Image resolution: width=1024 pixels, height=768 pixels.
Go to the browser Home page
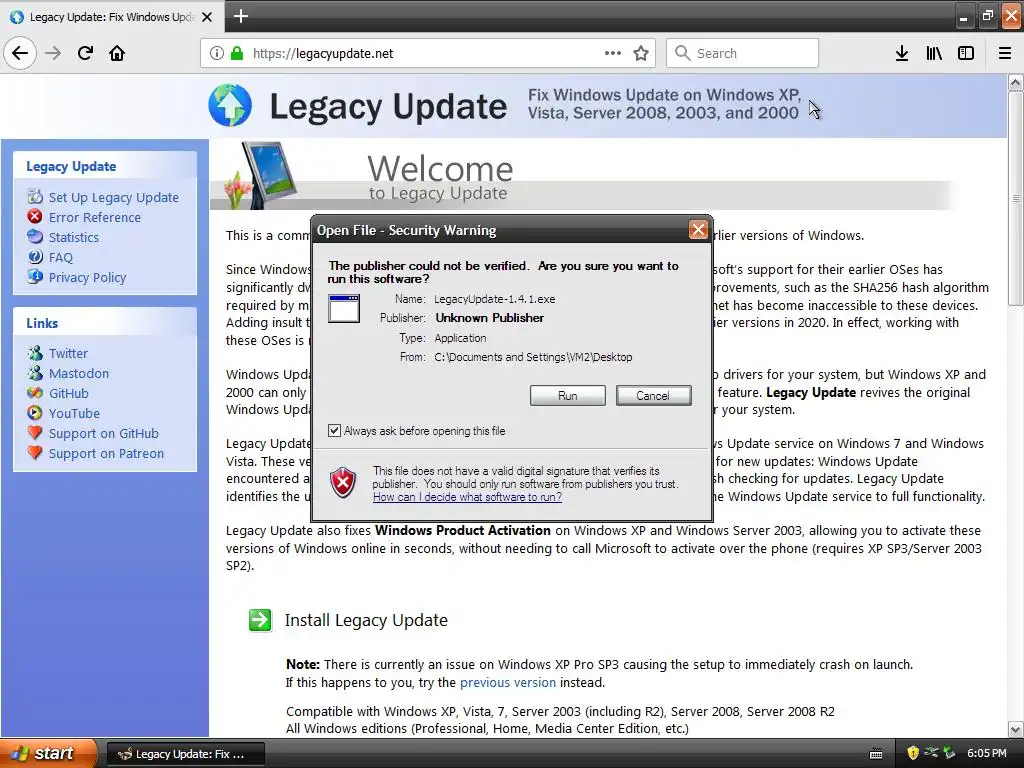(x=117, y=53)
